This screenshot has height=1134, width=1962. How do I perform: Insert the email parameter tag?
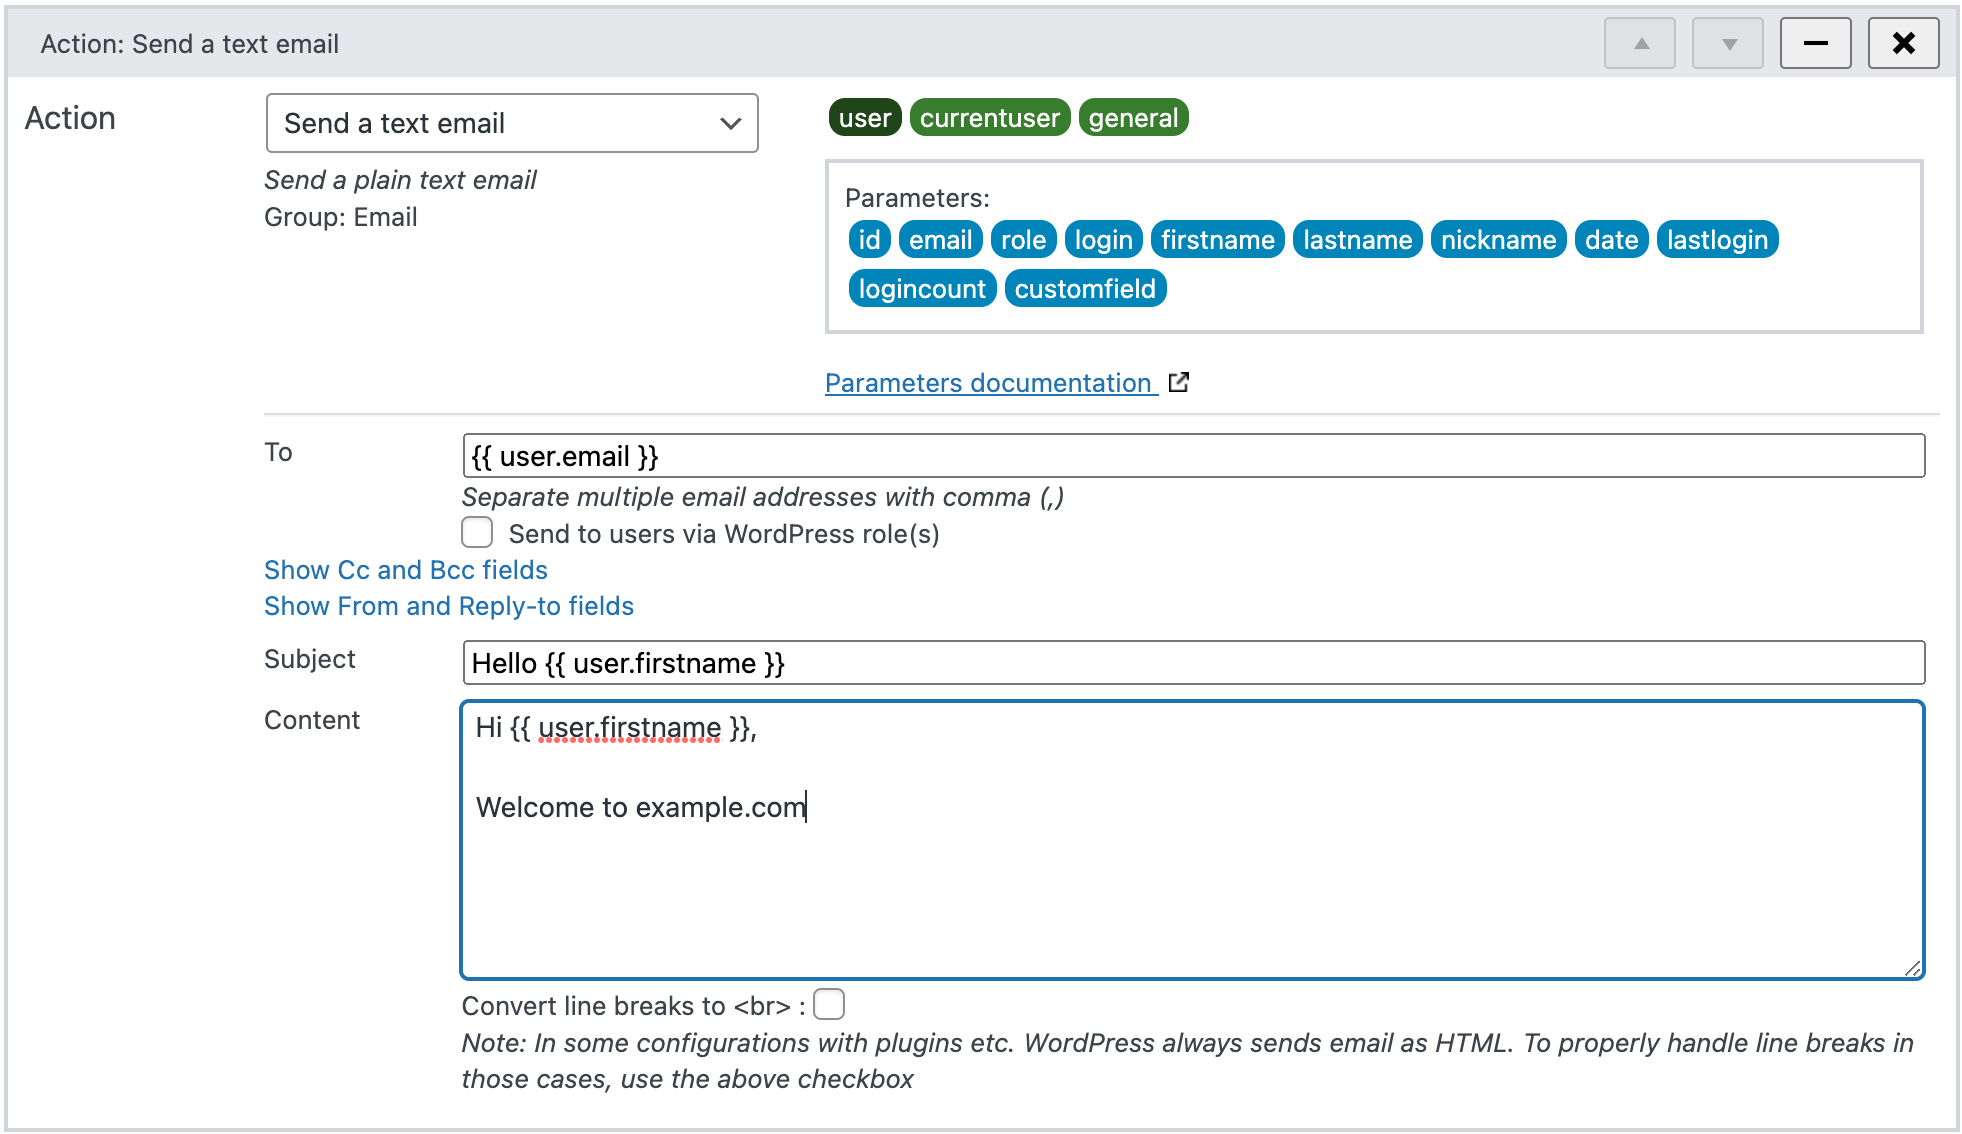click(939, 239)
